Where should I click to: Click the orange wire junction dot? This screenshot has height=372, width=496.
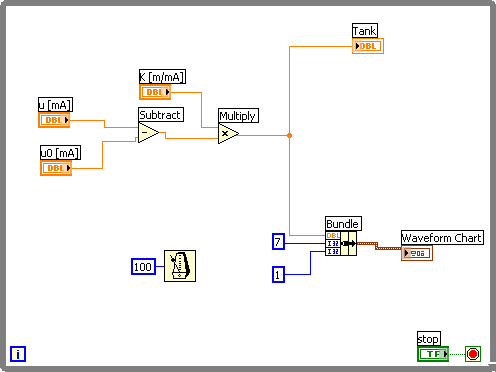tap(289, 135)
